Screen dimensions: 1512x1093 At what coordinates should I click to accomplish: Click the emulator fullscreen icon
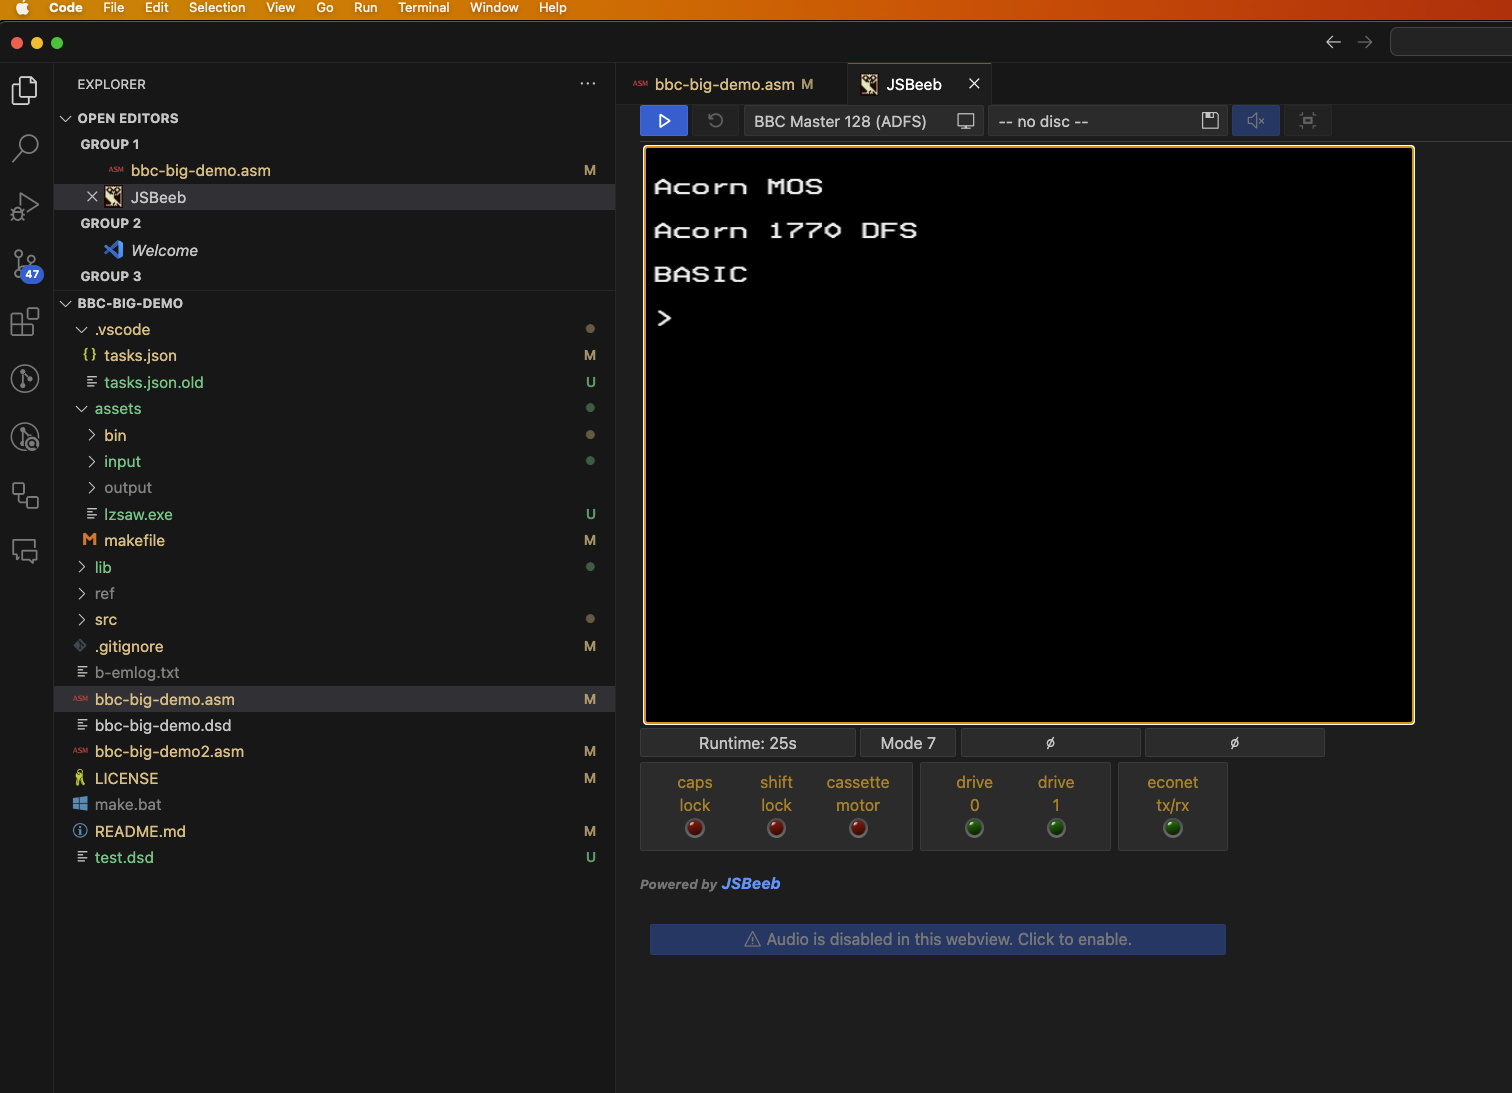pos(1307,121)
